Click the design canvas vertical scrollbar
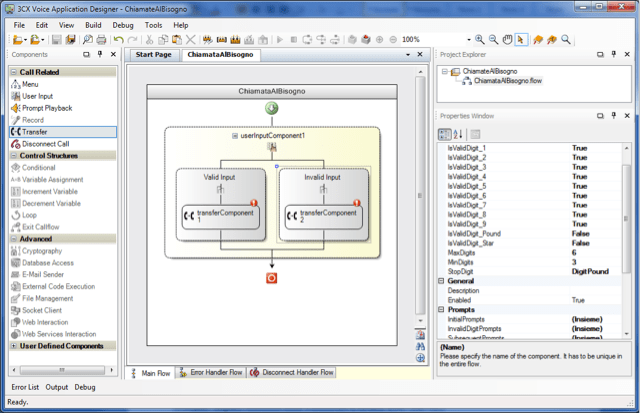The image size is (640, 414). click(420, 196)
